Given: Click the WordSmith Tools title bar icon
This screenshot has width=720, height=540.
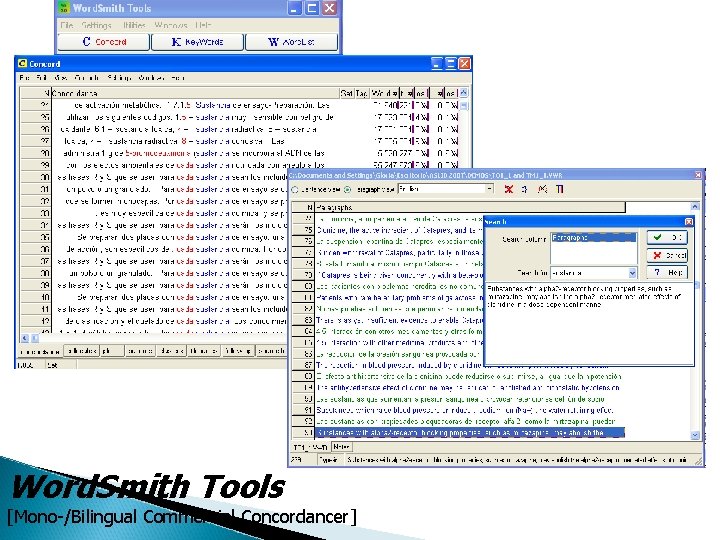Looking at the screenshot, I should tap(65, 8).
